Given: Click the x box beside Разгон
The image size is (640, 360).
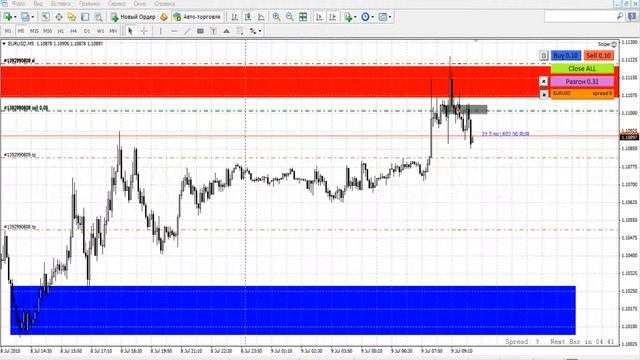Looking at the screenshot, I should click(543, 82).
